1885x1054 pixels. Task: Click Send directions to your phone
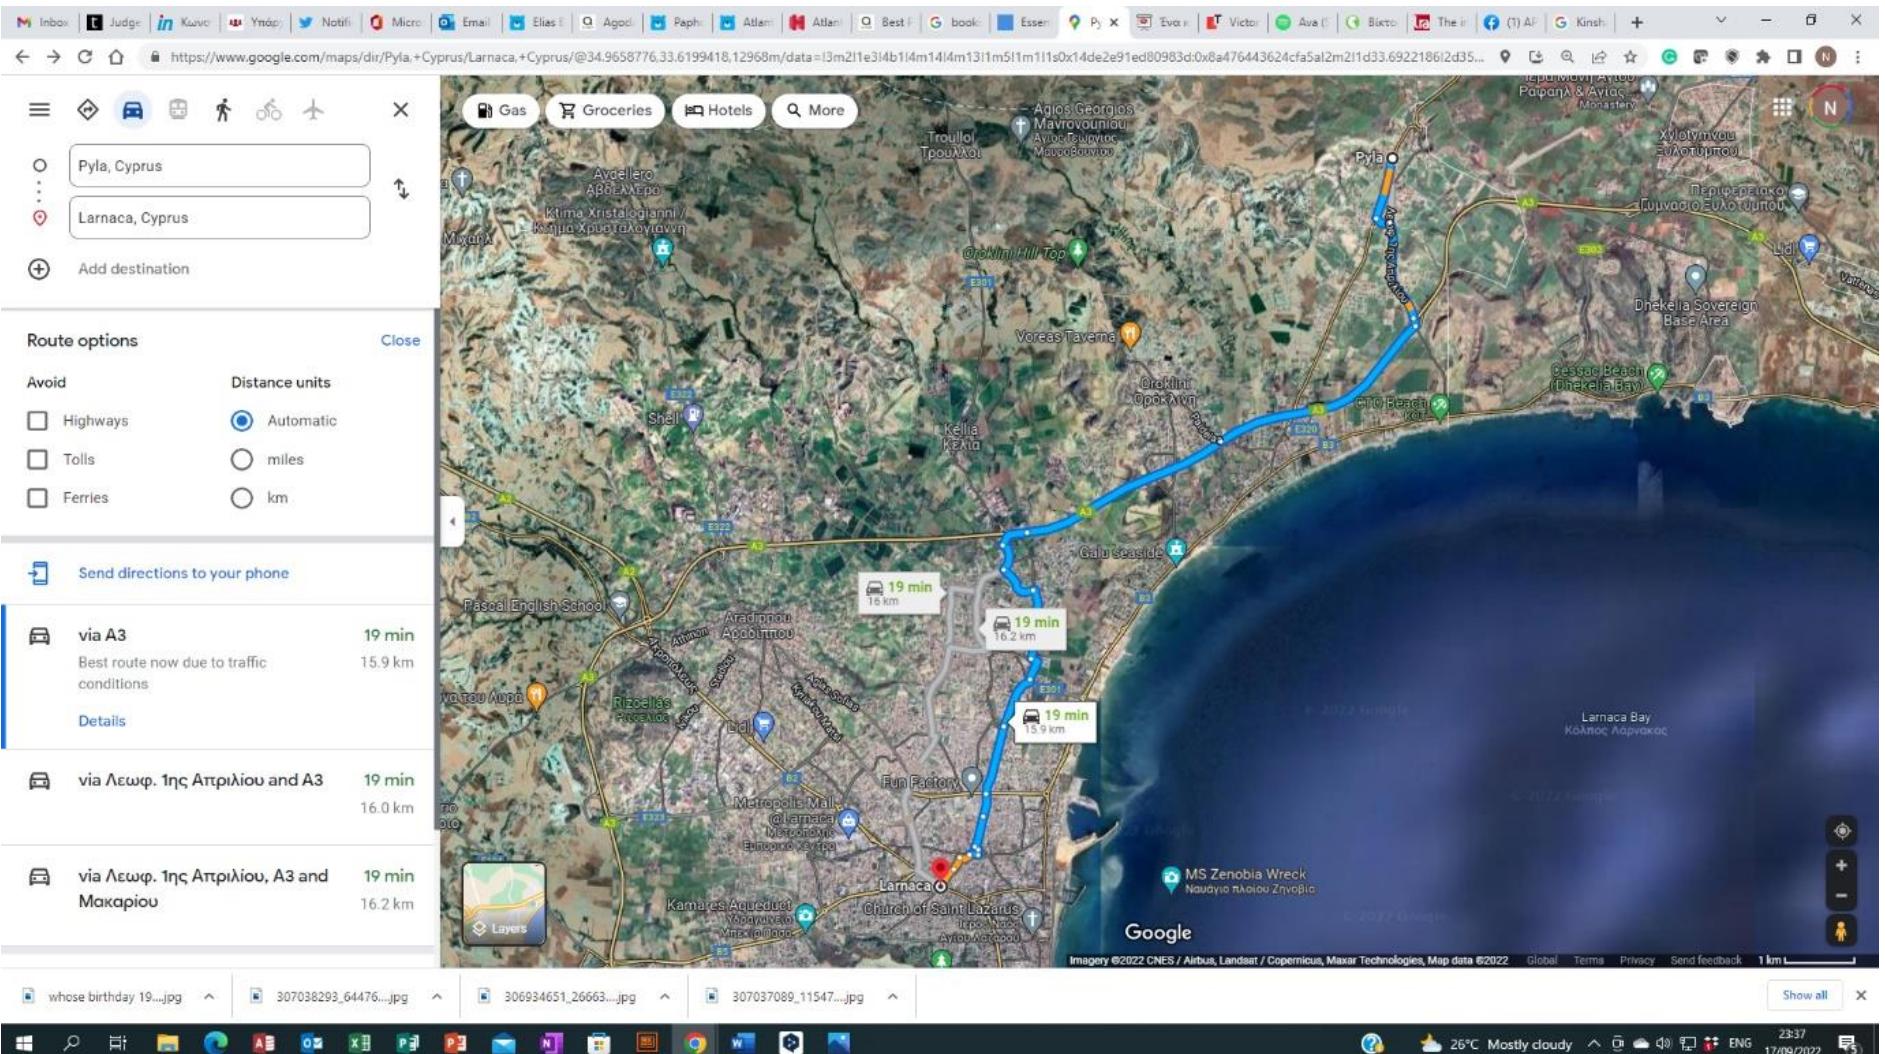pos(183,573)
